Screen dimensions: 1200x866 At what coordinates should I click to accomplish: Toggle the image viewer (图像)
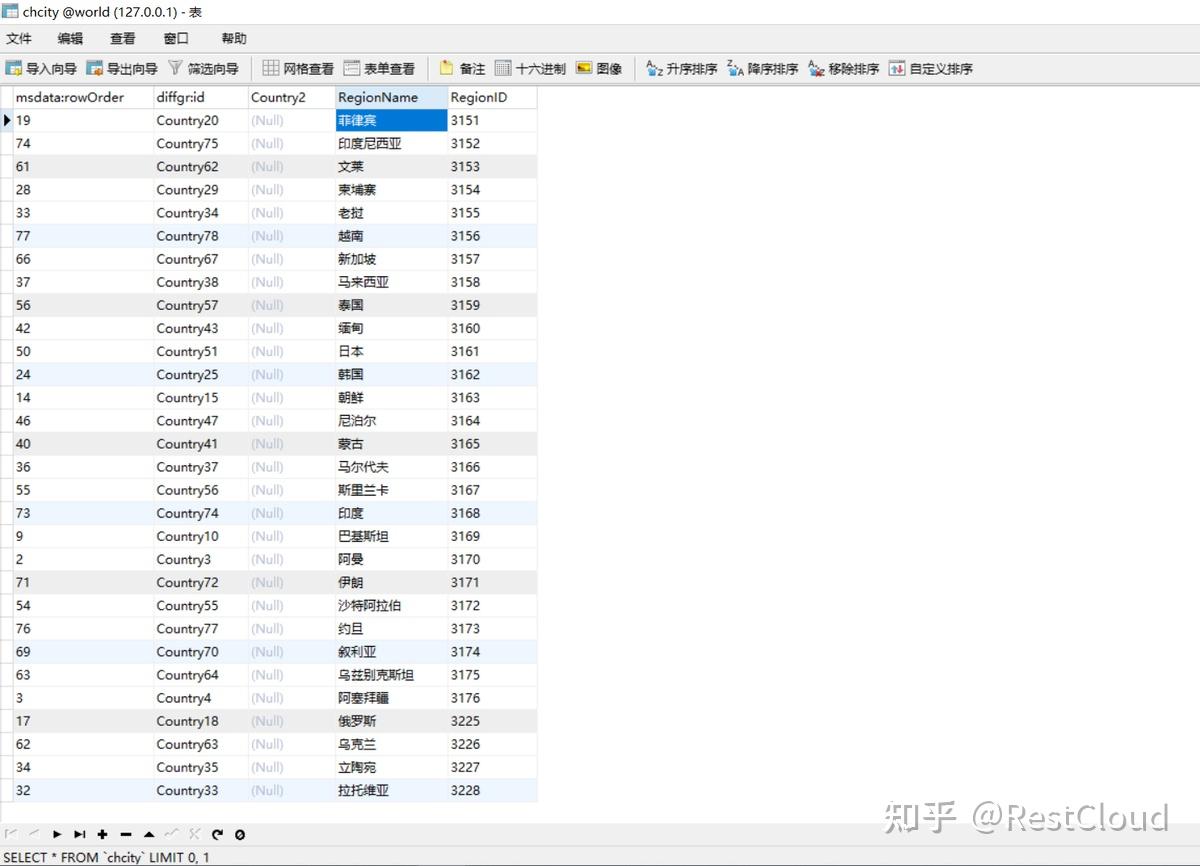pyautogui.click(x=600, y=68)
